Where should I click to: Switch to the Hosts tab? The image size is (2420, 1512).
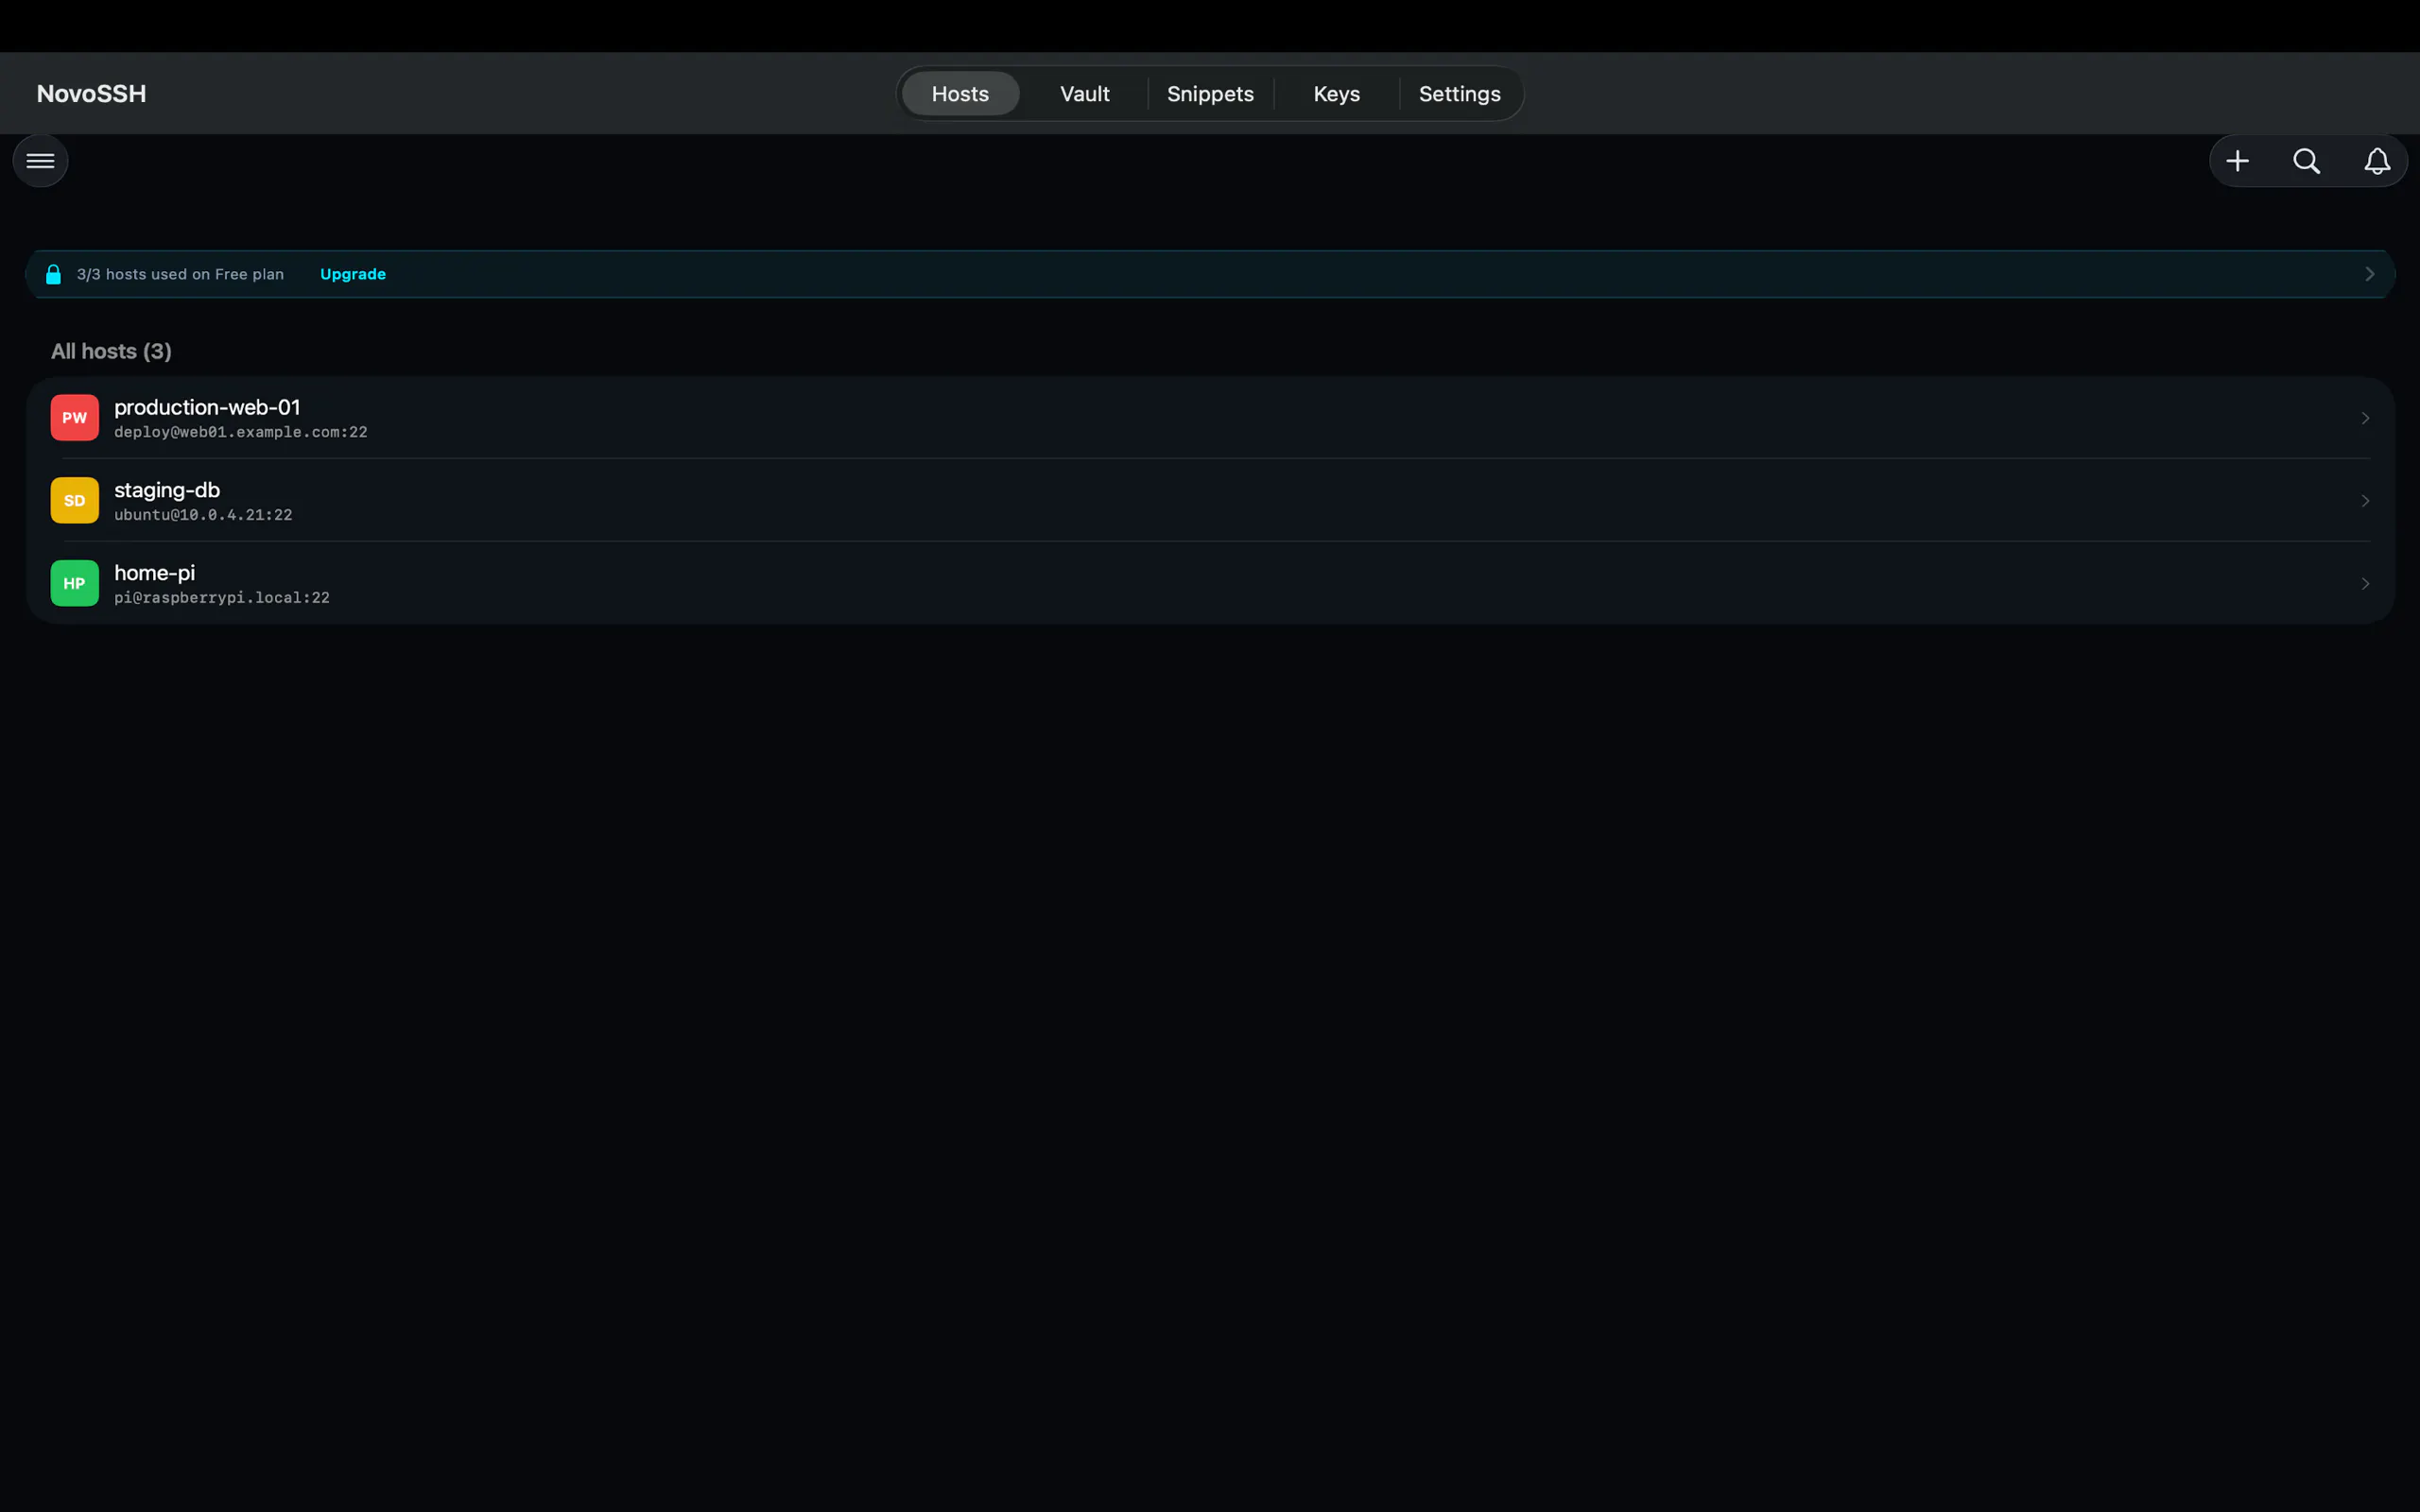[x=960, y=94]
